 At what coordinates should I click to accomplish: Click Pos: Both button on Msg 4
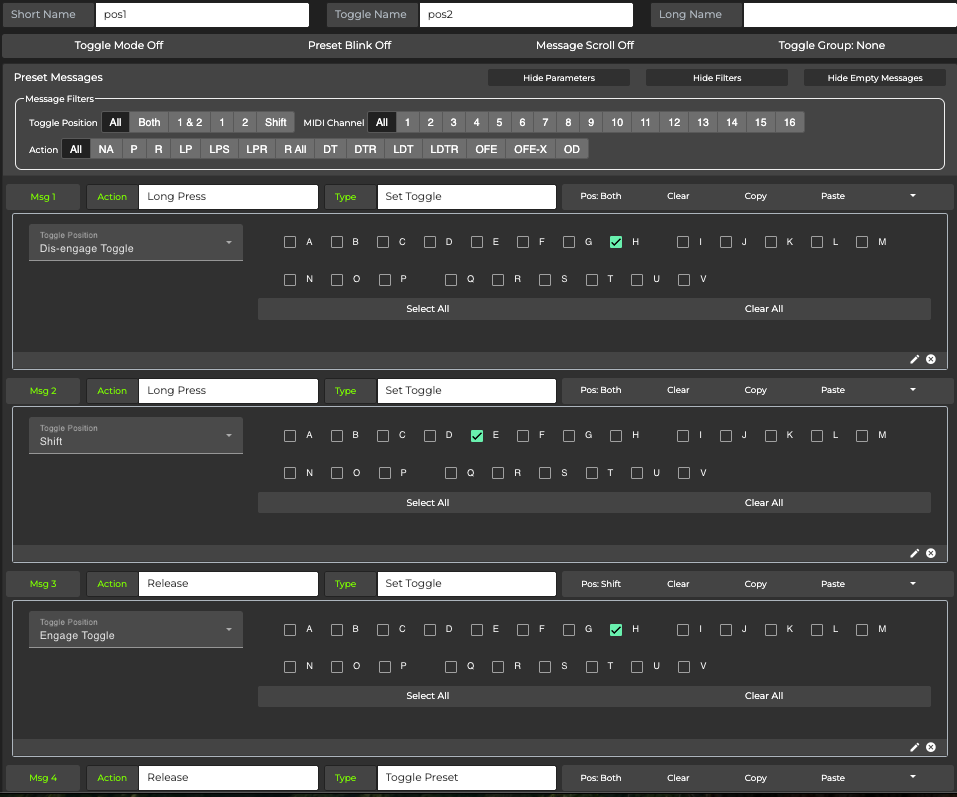click(x=601, y=778)
